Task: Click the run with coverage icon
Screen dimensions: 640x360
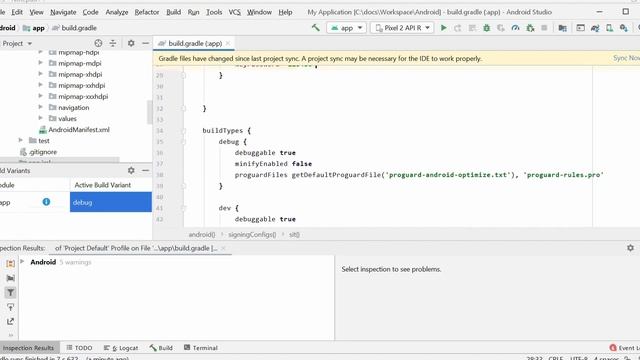Action: [501, 28]
